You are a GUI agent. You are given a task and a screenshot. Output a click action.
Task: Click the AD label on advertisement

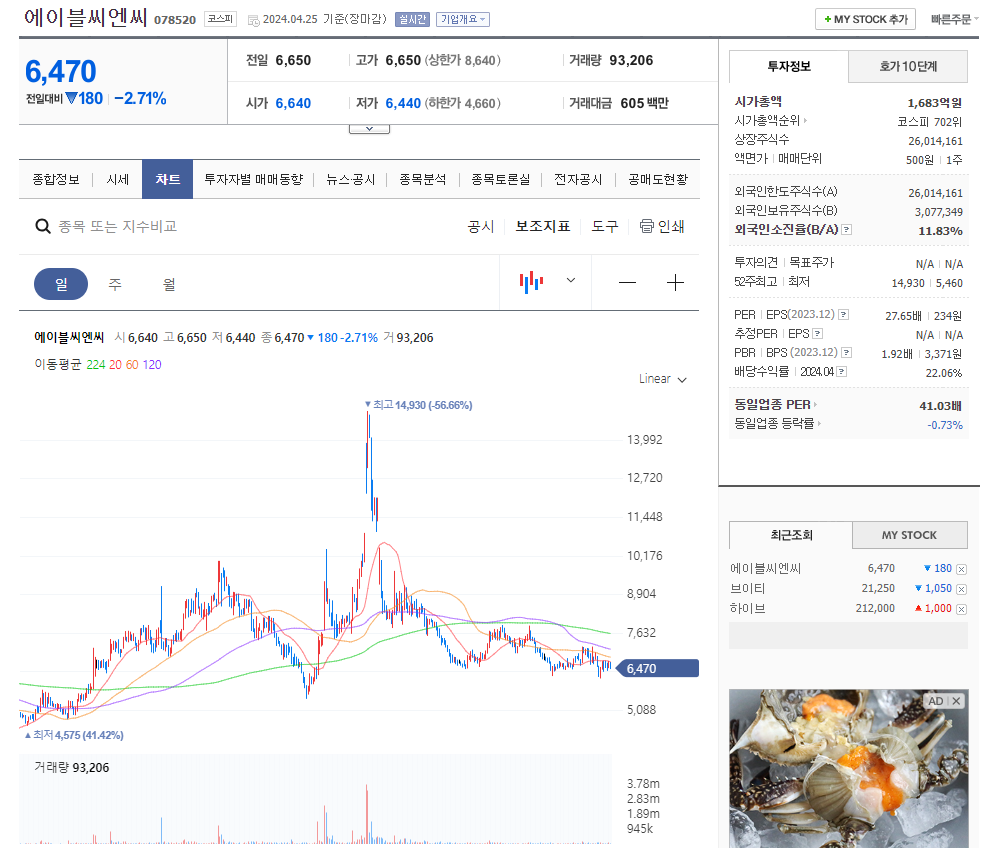click(936, 701)
